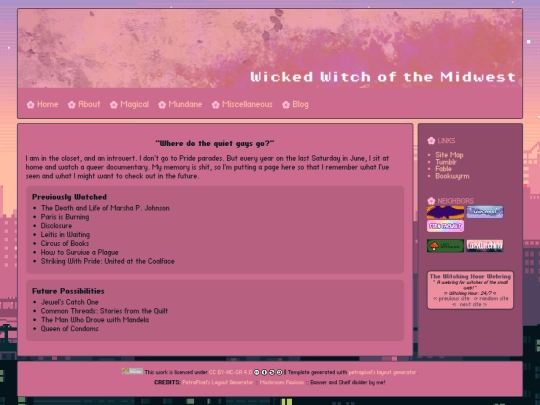Viewport: 540px width, 405px height.
Task: Click the banner header image
Action: click(270, 48)
